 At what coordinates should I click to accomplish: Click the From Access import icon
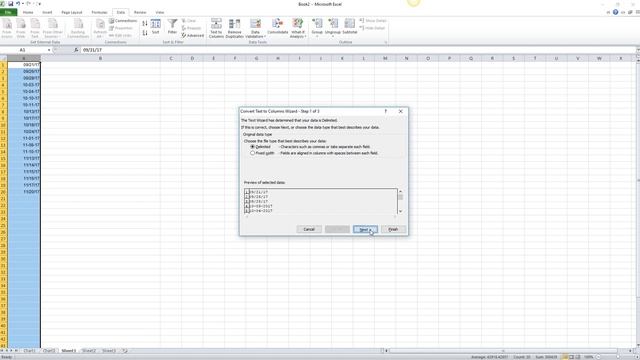[x=7, y=28]
